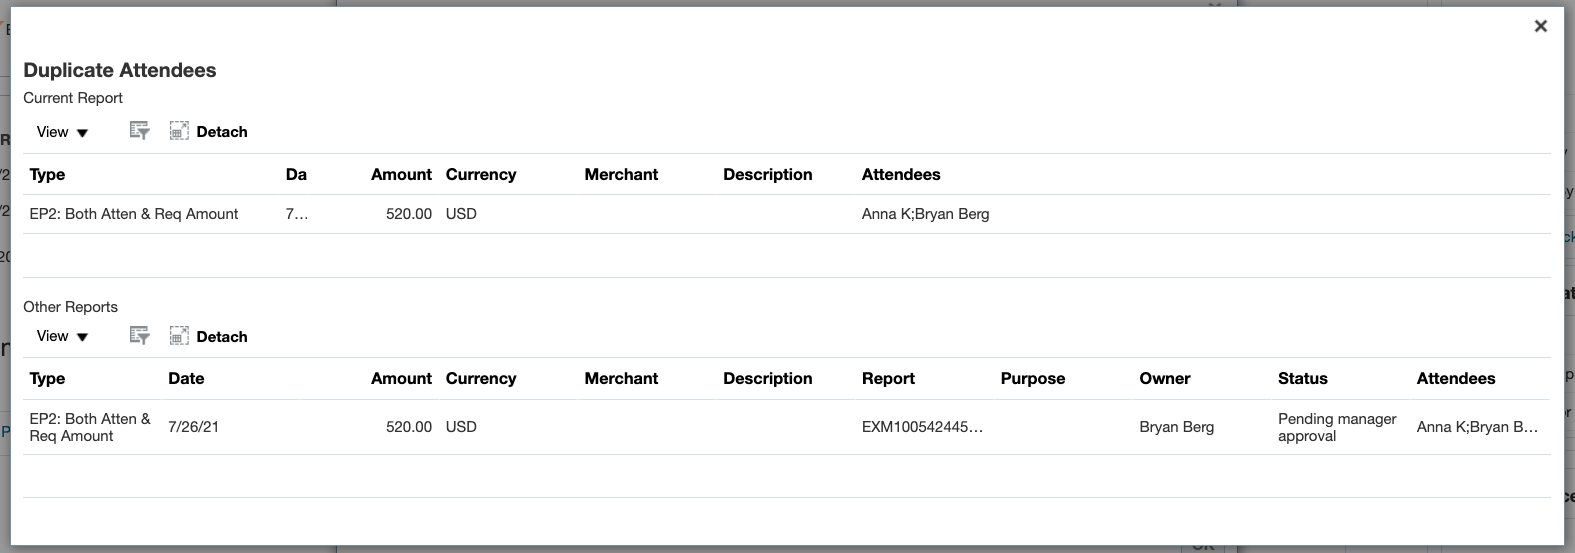Click the Status column header in Other Reports
The image size is (1575, 553).
pos(1302,378)
